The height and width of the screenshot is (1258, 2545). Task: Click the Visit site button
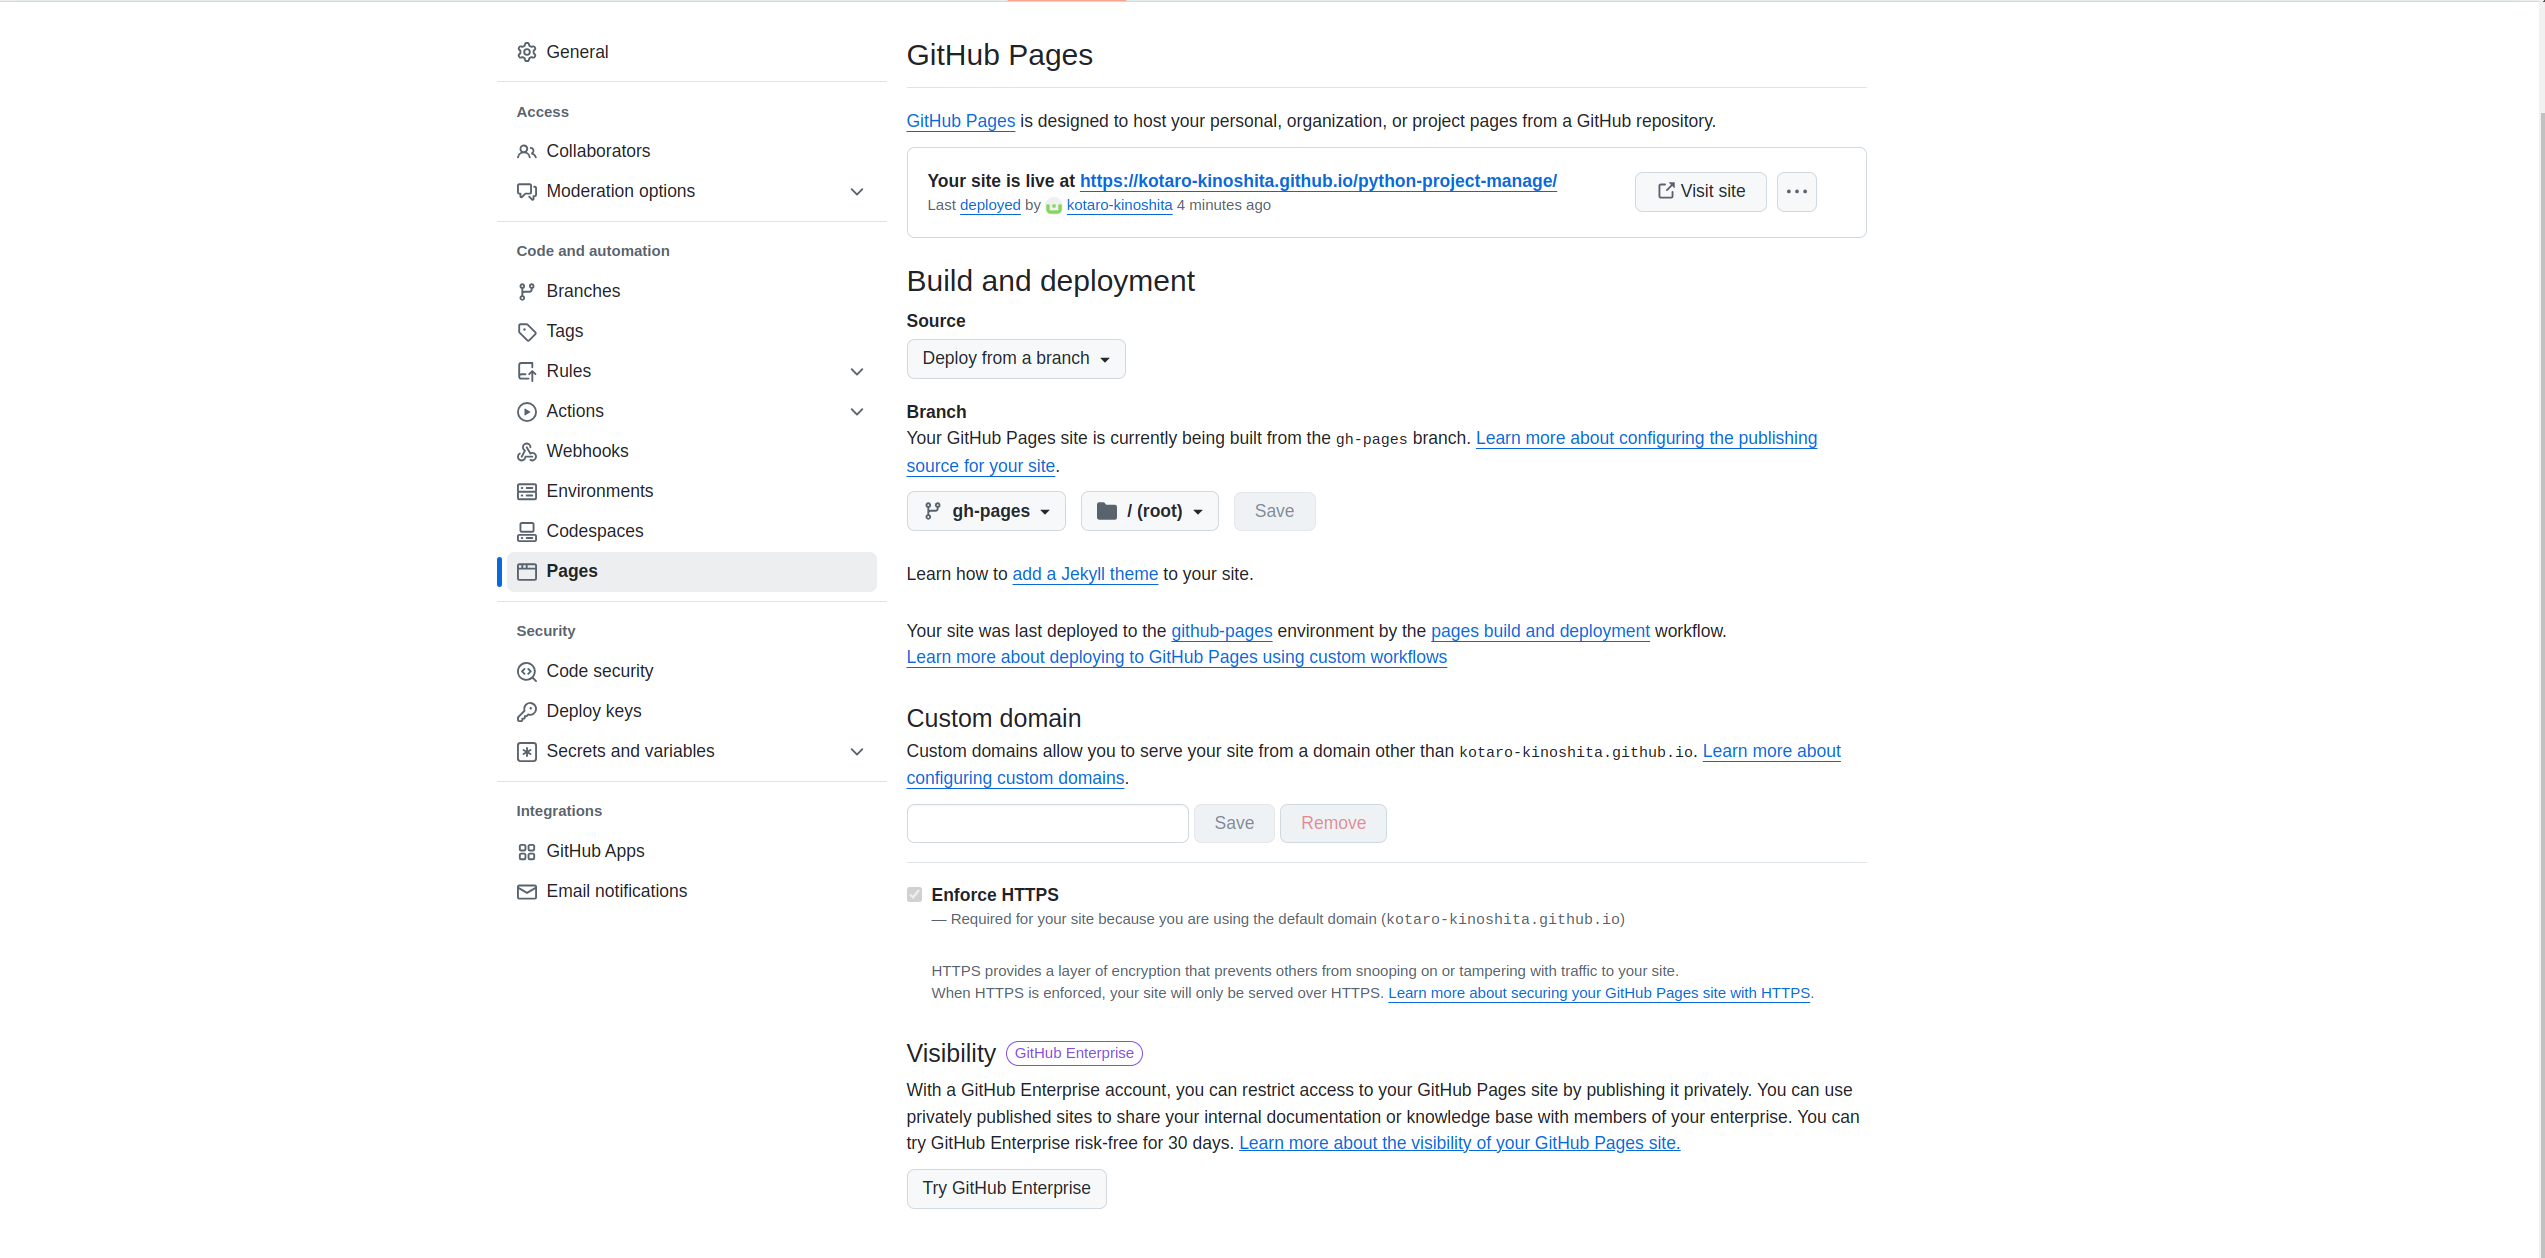[1700, 192]
